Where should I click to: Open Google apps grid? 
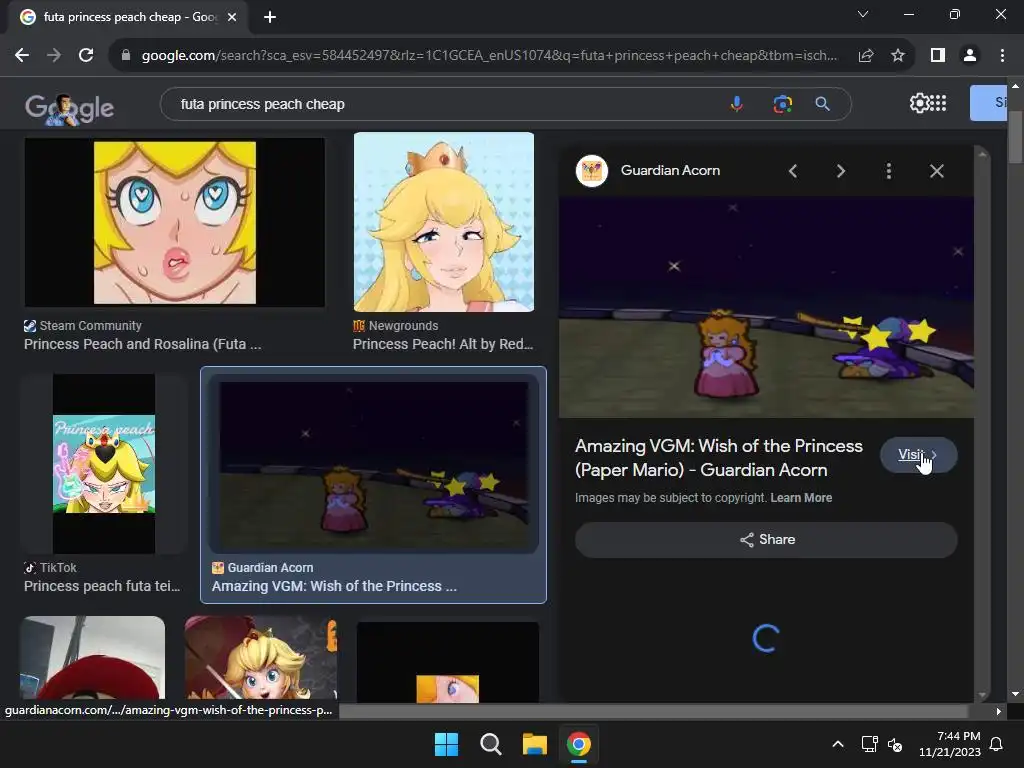(x=938, y=103)
